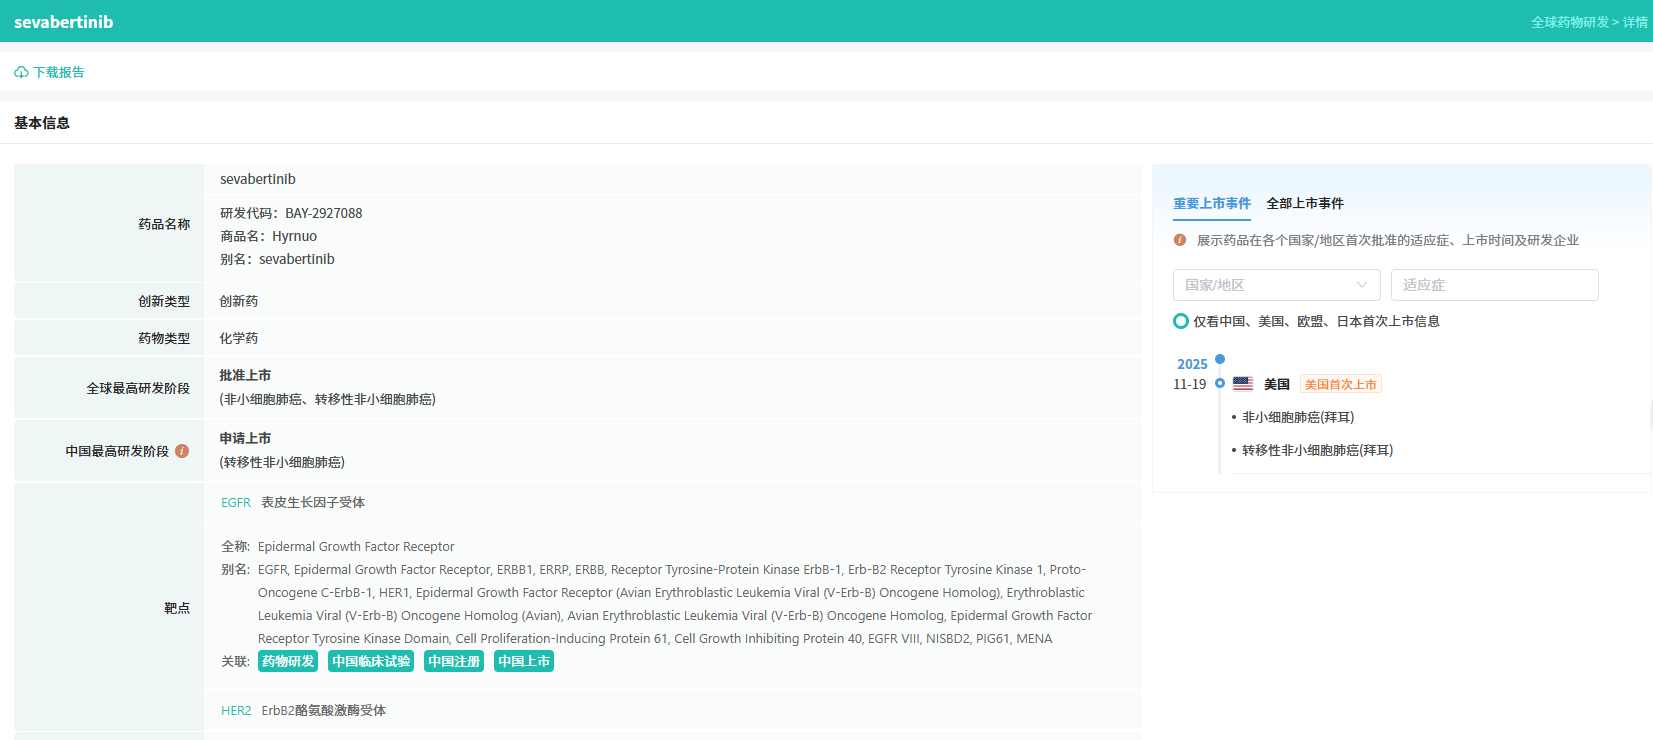Screen dimensions: 1653x740
Task: Click the 11-19 timeline circle marker
Action: [x=1220, y=383]
